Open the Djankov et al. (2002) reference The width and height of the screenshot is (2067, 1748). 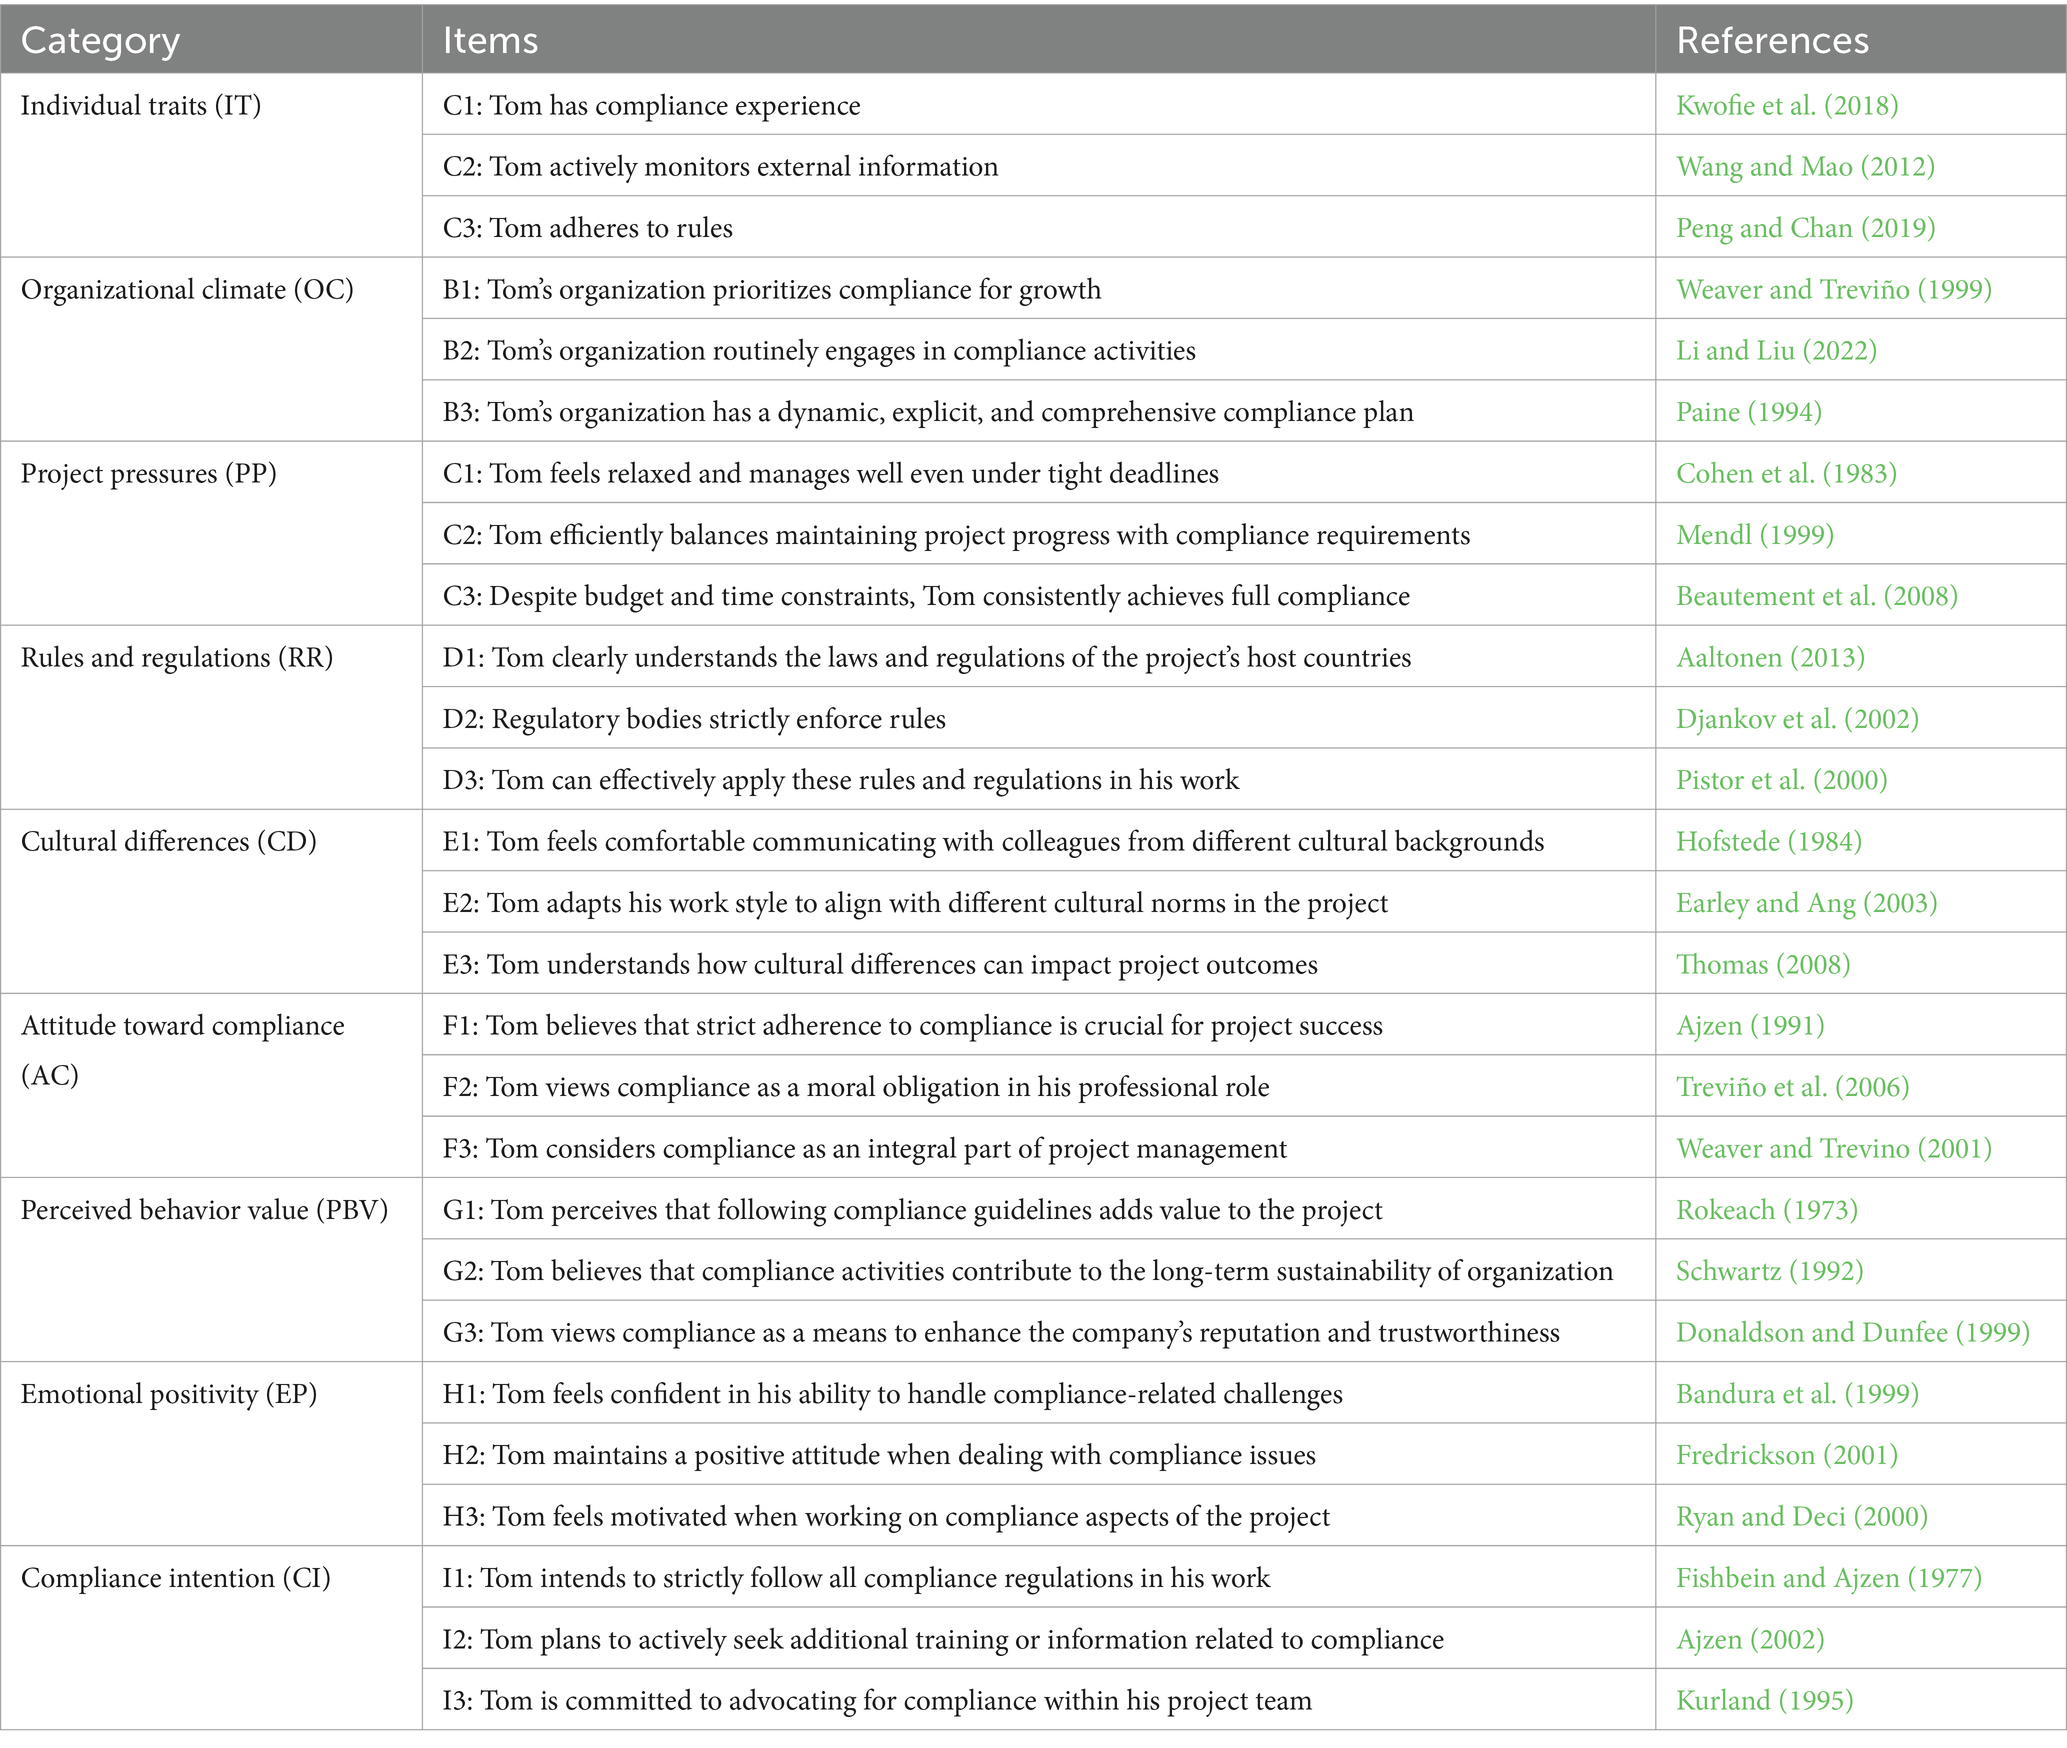coord(1797,719)
